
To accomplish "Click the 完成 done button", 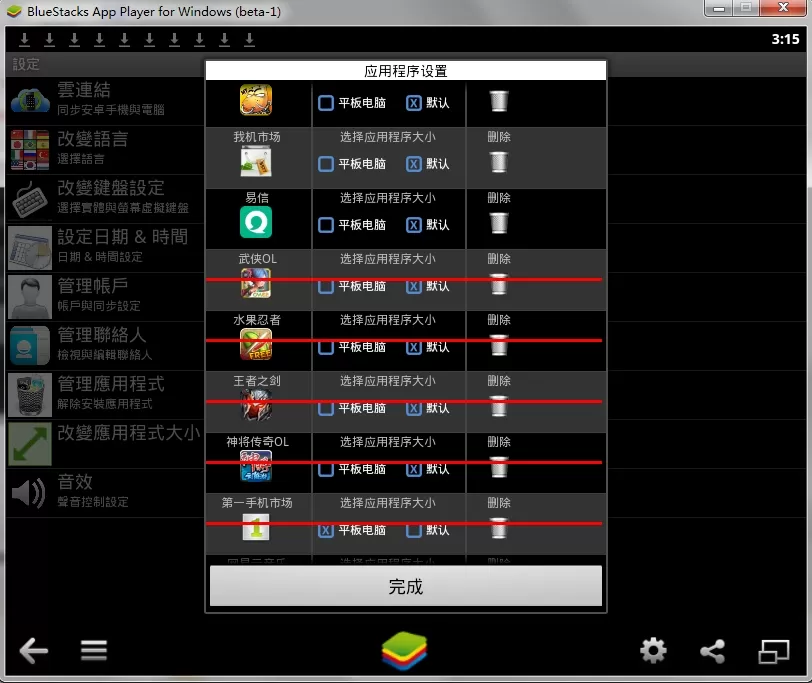I will click(x=405, y=586).
